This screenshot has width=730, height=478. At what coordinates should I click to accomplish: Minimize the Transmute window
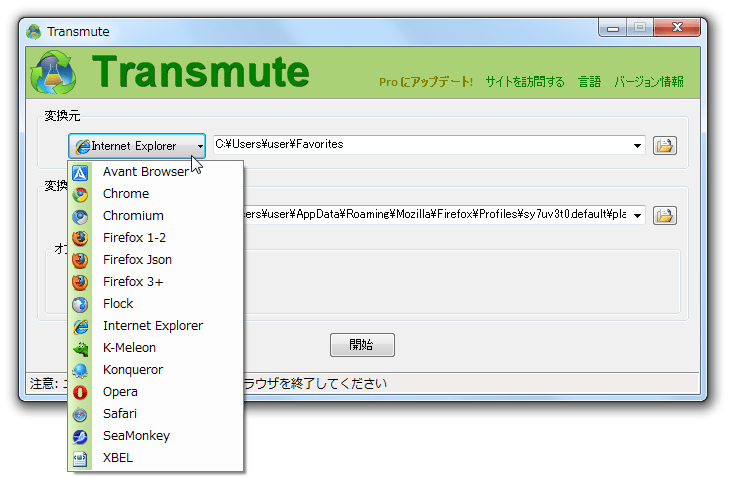coord(613,28)
